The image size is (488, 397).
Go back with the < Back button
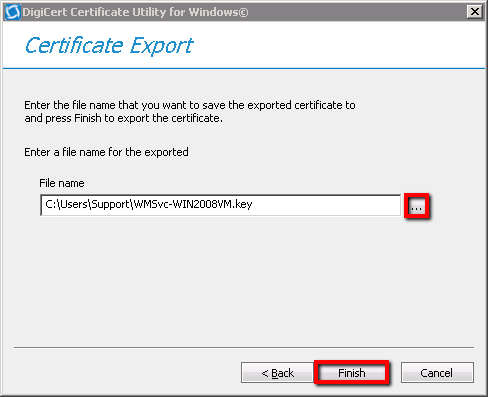click(277, 373)
